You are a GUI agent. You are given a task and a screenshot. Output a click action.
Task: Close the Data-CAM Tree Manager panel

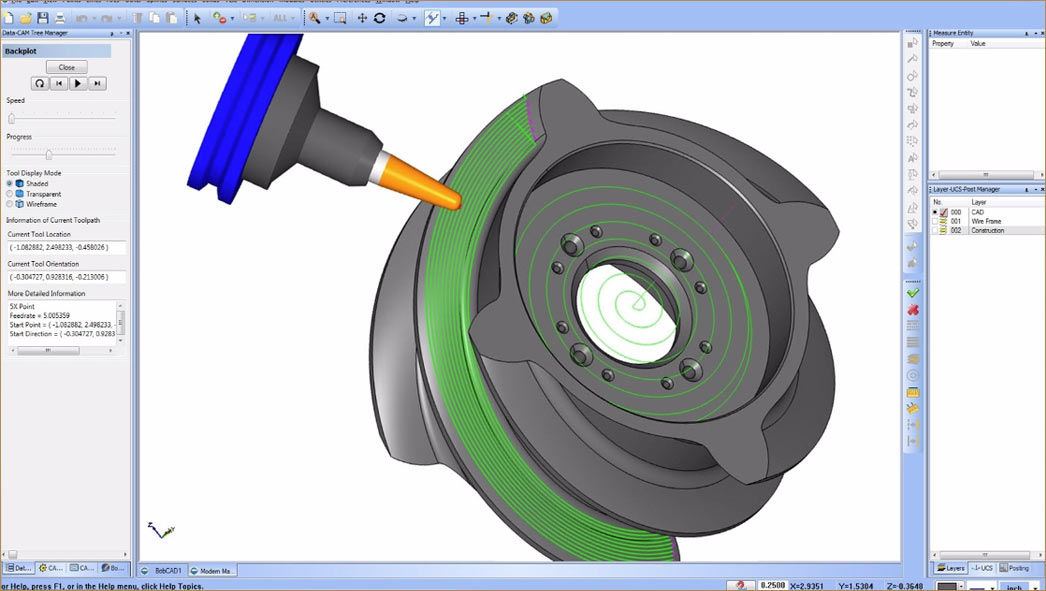coord(128,33)
